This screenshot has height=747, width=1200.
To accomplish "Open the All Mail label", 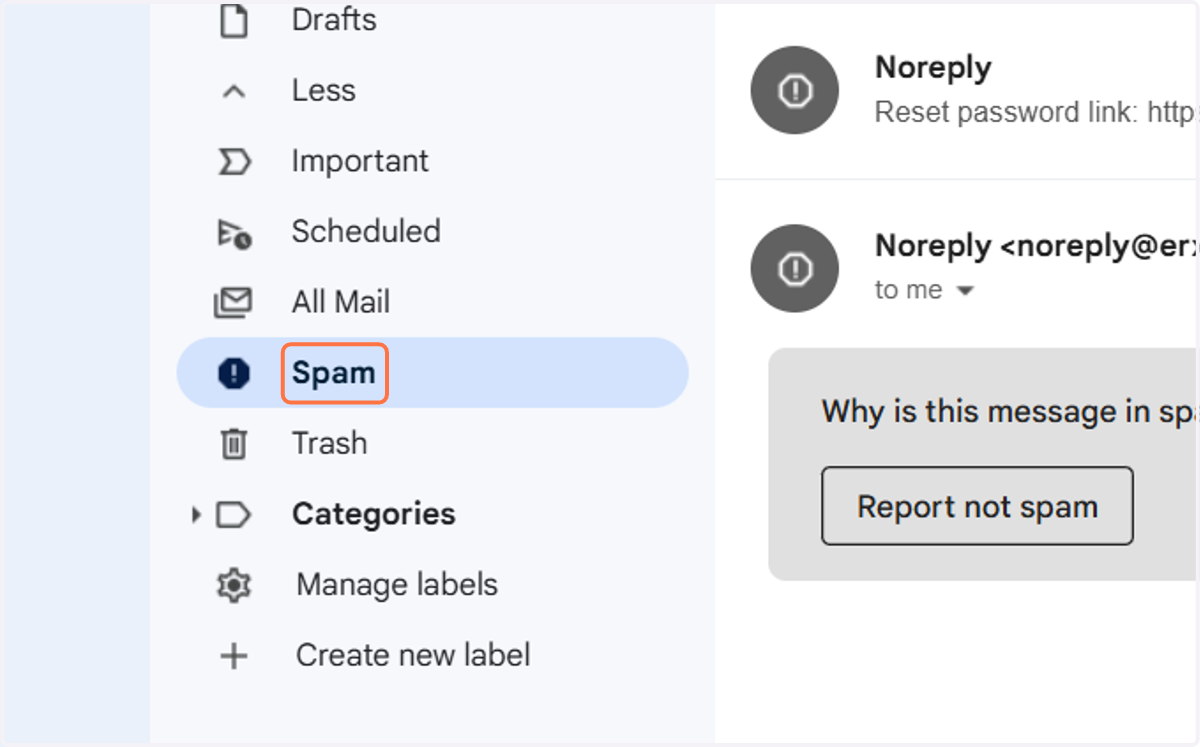I will click(341, 302).
